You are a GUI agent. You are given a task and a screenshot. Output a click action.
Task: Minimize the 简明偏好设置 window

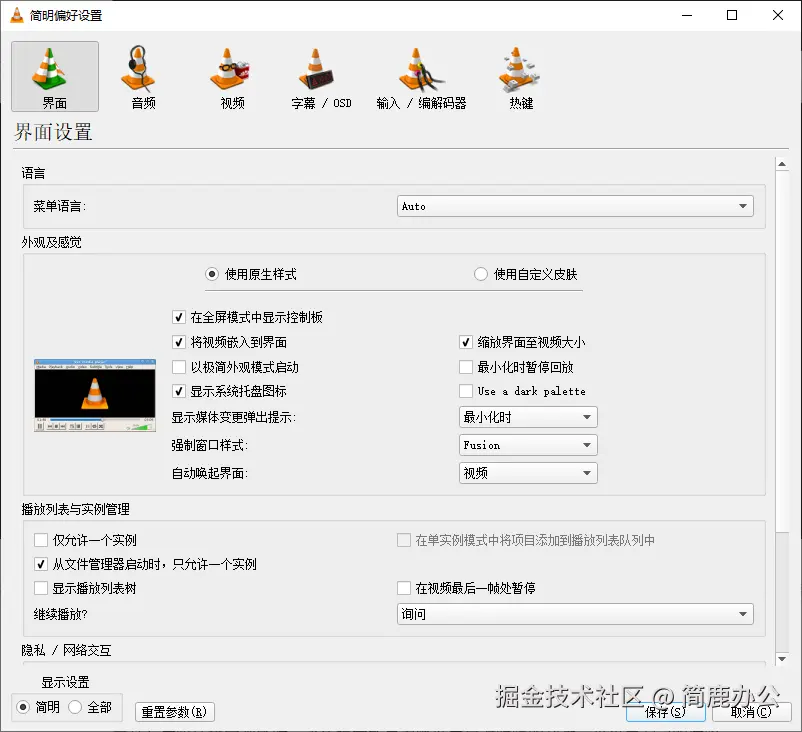(687, 15)
